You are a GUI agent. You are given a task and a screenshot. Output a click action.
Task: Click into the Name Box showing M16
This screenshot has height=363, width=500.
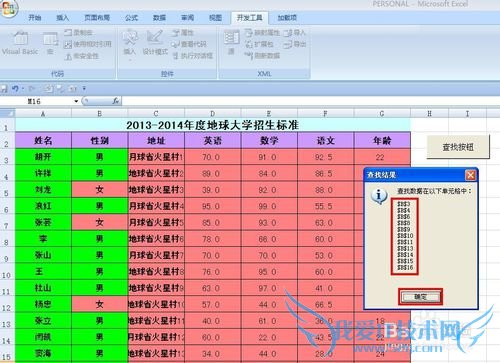coord(37,101)
